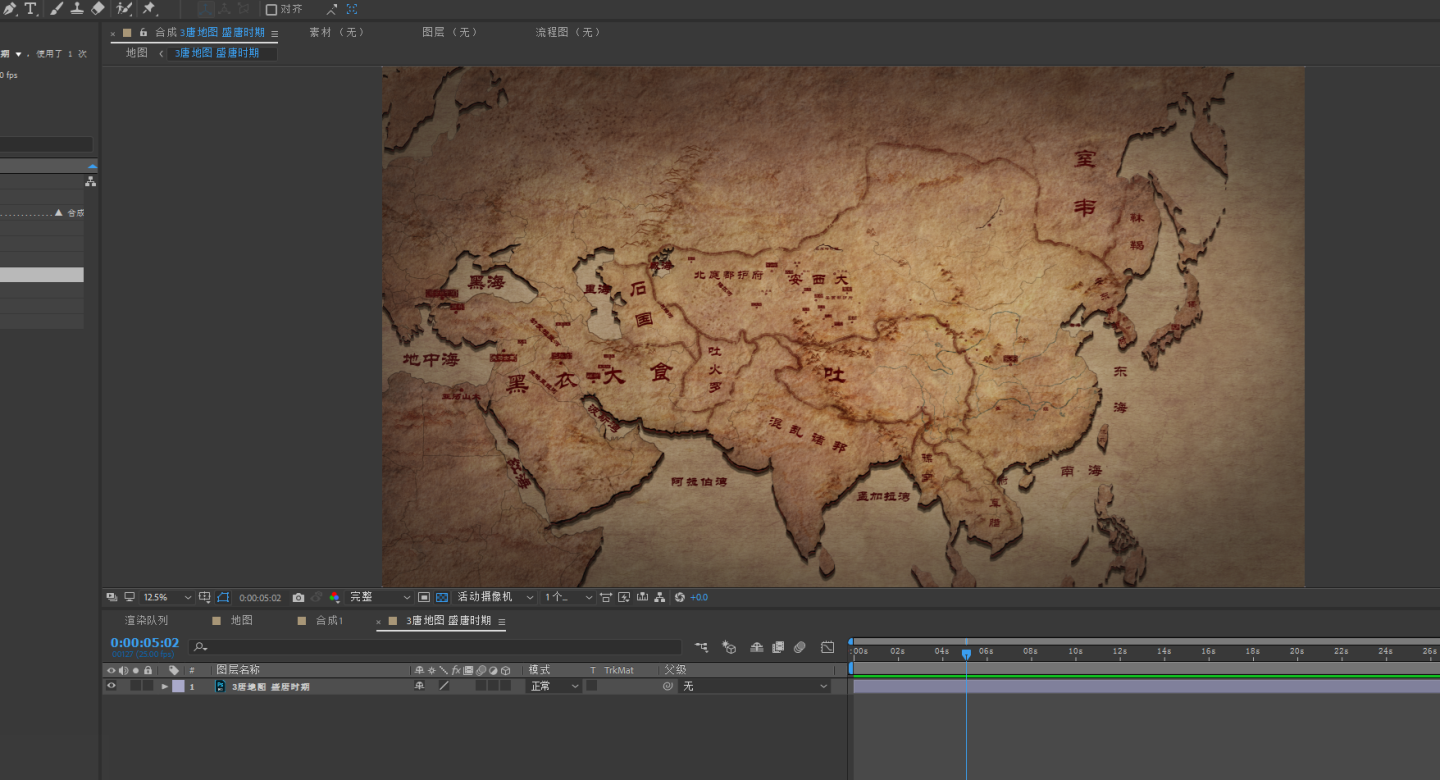Screen dimensions: 1440x780
Task: Click the parent pick whip spiral icon
Action: coord(667,686)
